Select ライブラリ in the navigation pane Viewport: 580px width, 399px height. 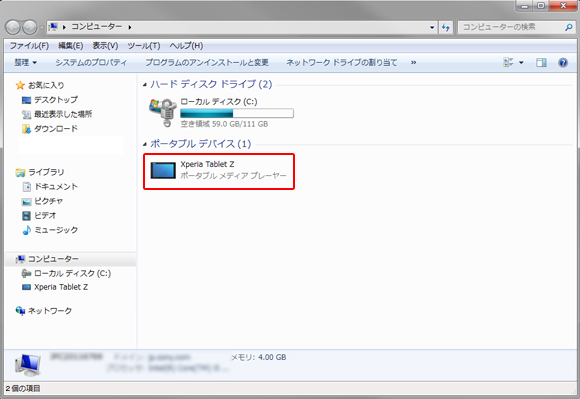[46, 172]
